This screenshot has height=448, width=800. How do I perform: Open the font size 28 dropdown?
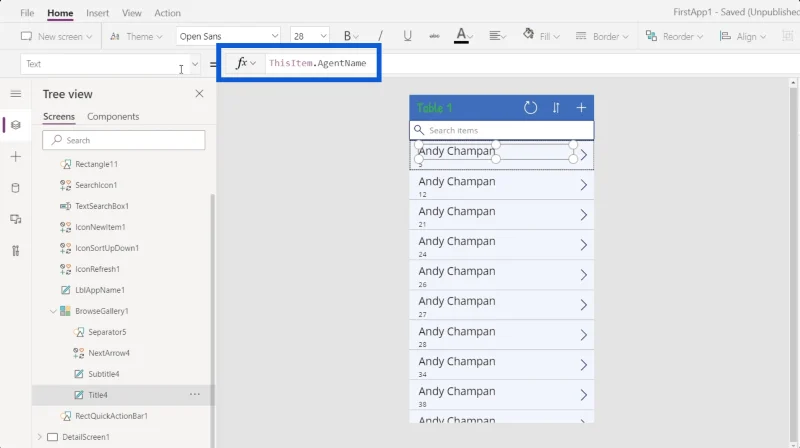309,36
